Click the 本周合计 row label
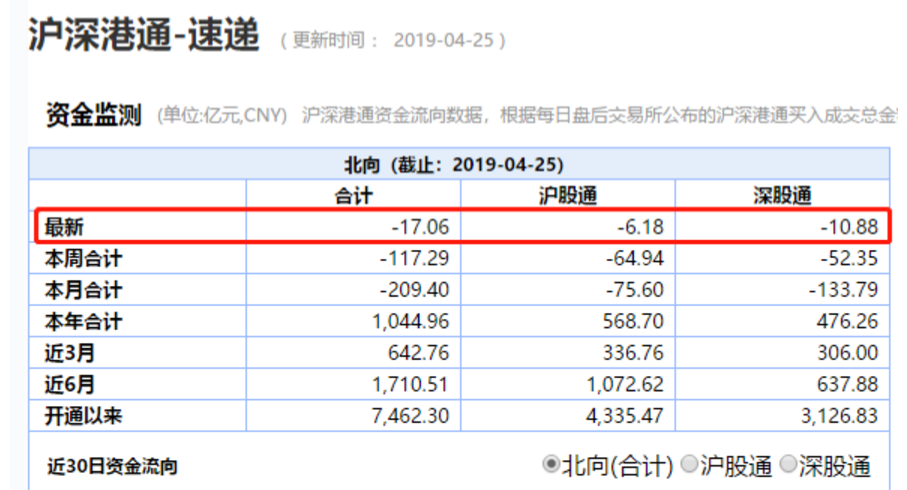This screenshot has height=490, width=907. click(x=84, y=259)
